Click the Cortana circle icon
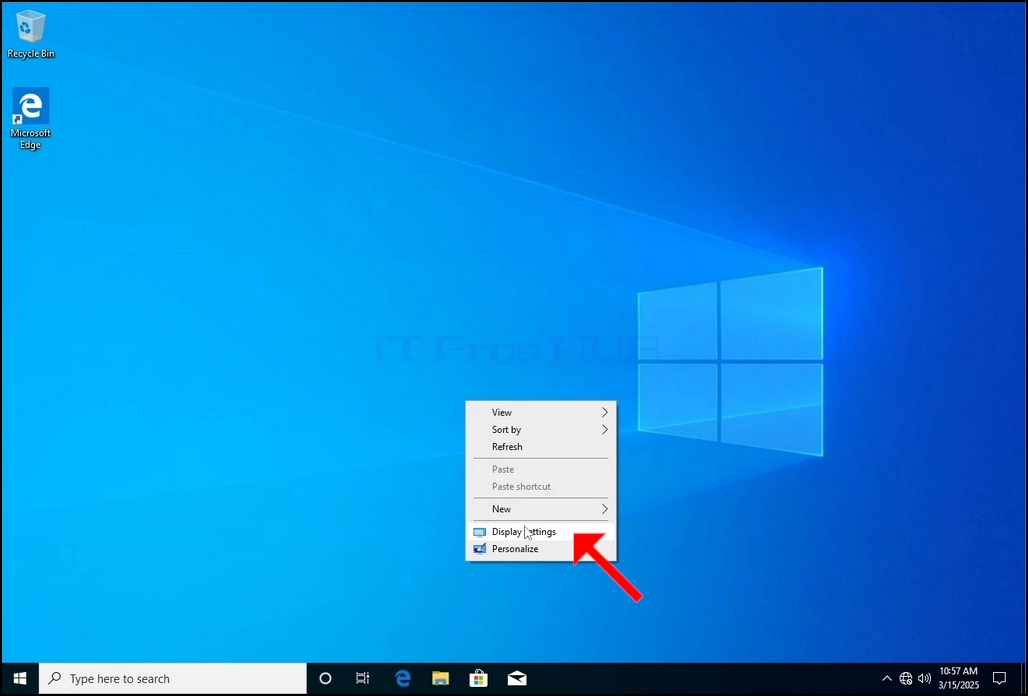 pyautogui.click(x=325, y=678)
